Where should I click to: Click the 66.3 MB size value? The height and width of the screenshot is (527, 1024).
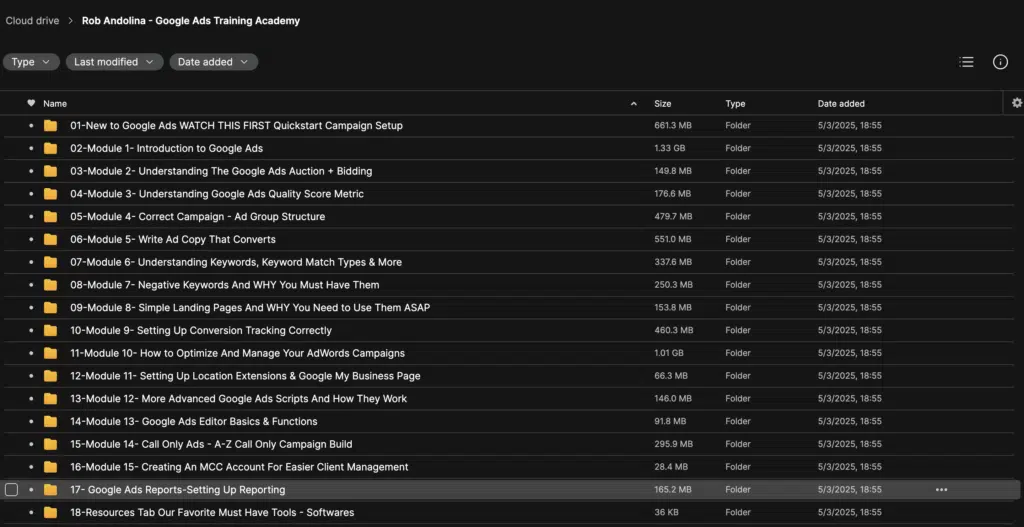[x=671, y=376]
